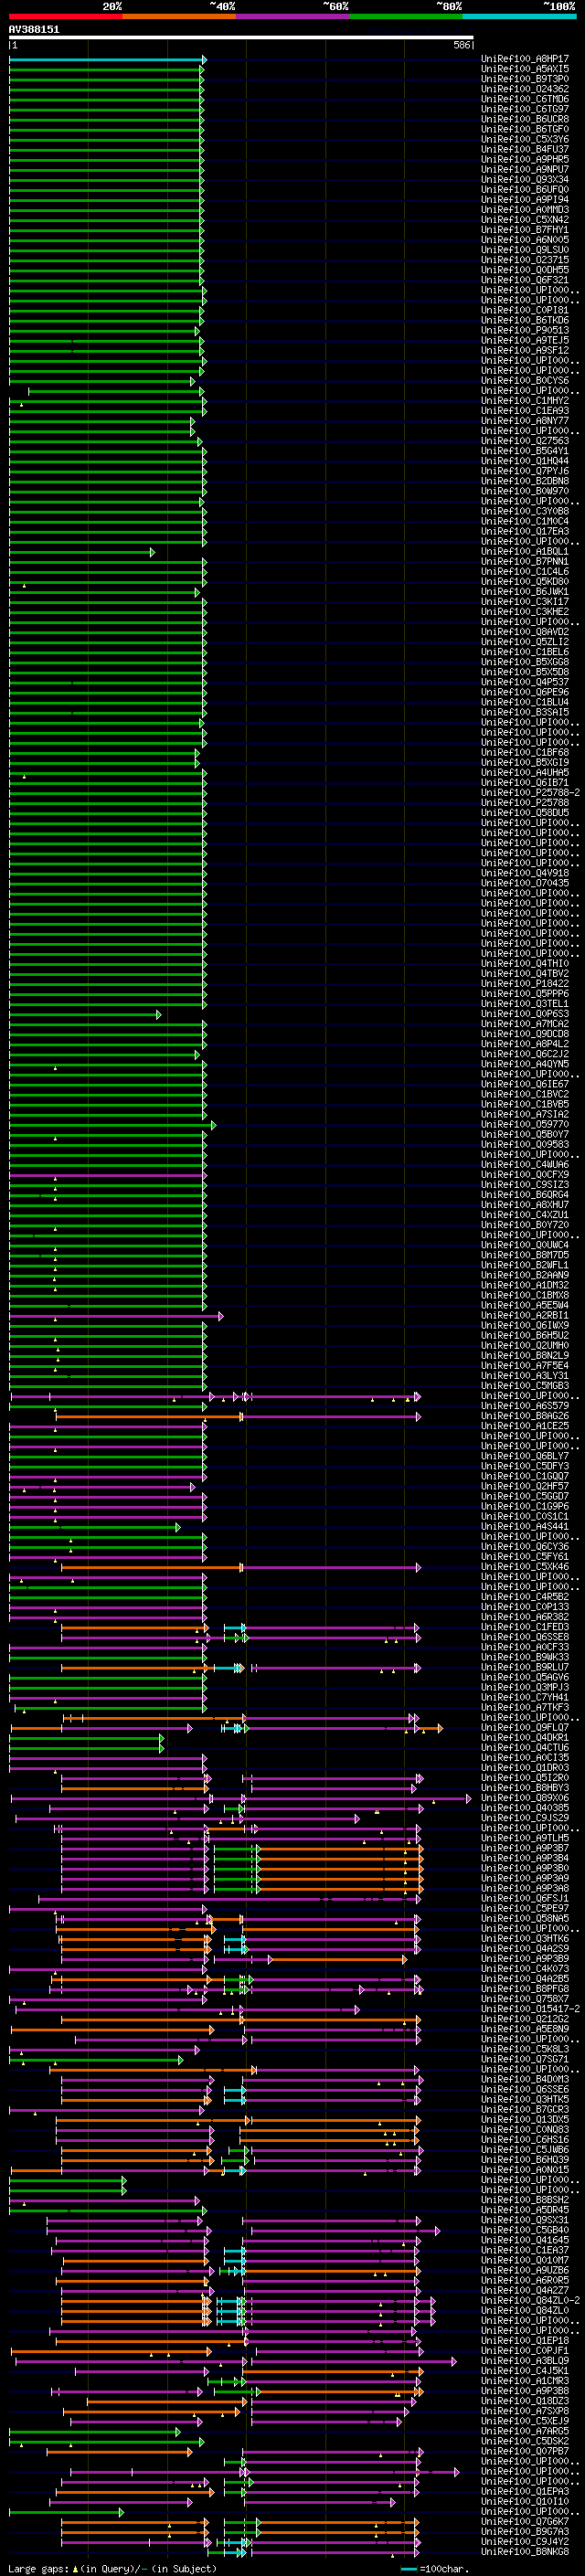Click hit UniRef100_C1MHY2

[x=524, y=401]
